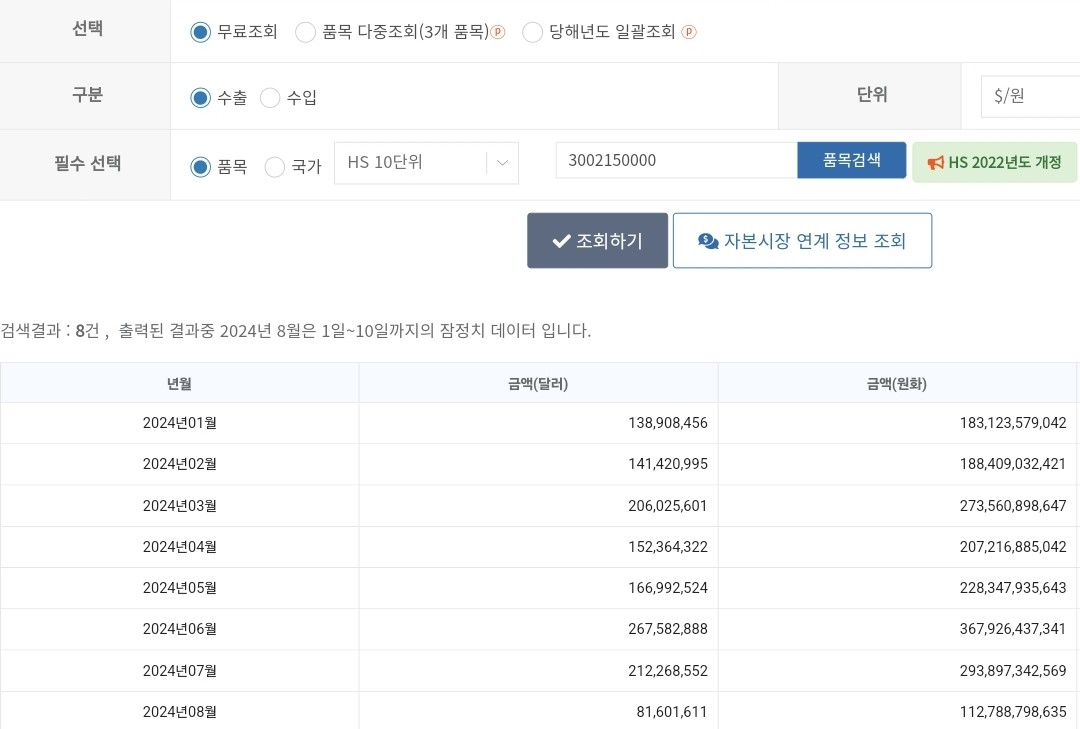The width and height of the screenshot is (1080, 729).
Task: Click dollar amount 138,908,456
Action: point(667,423)
